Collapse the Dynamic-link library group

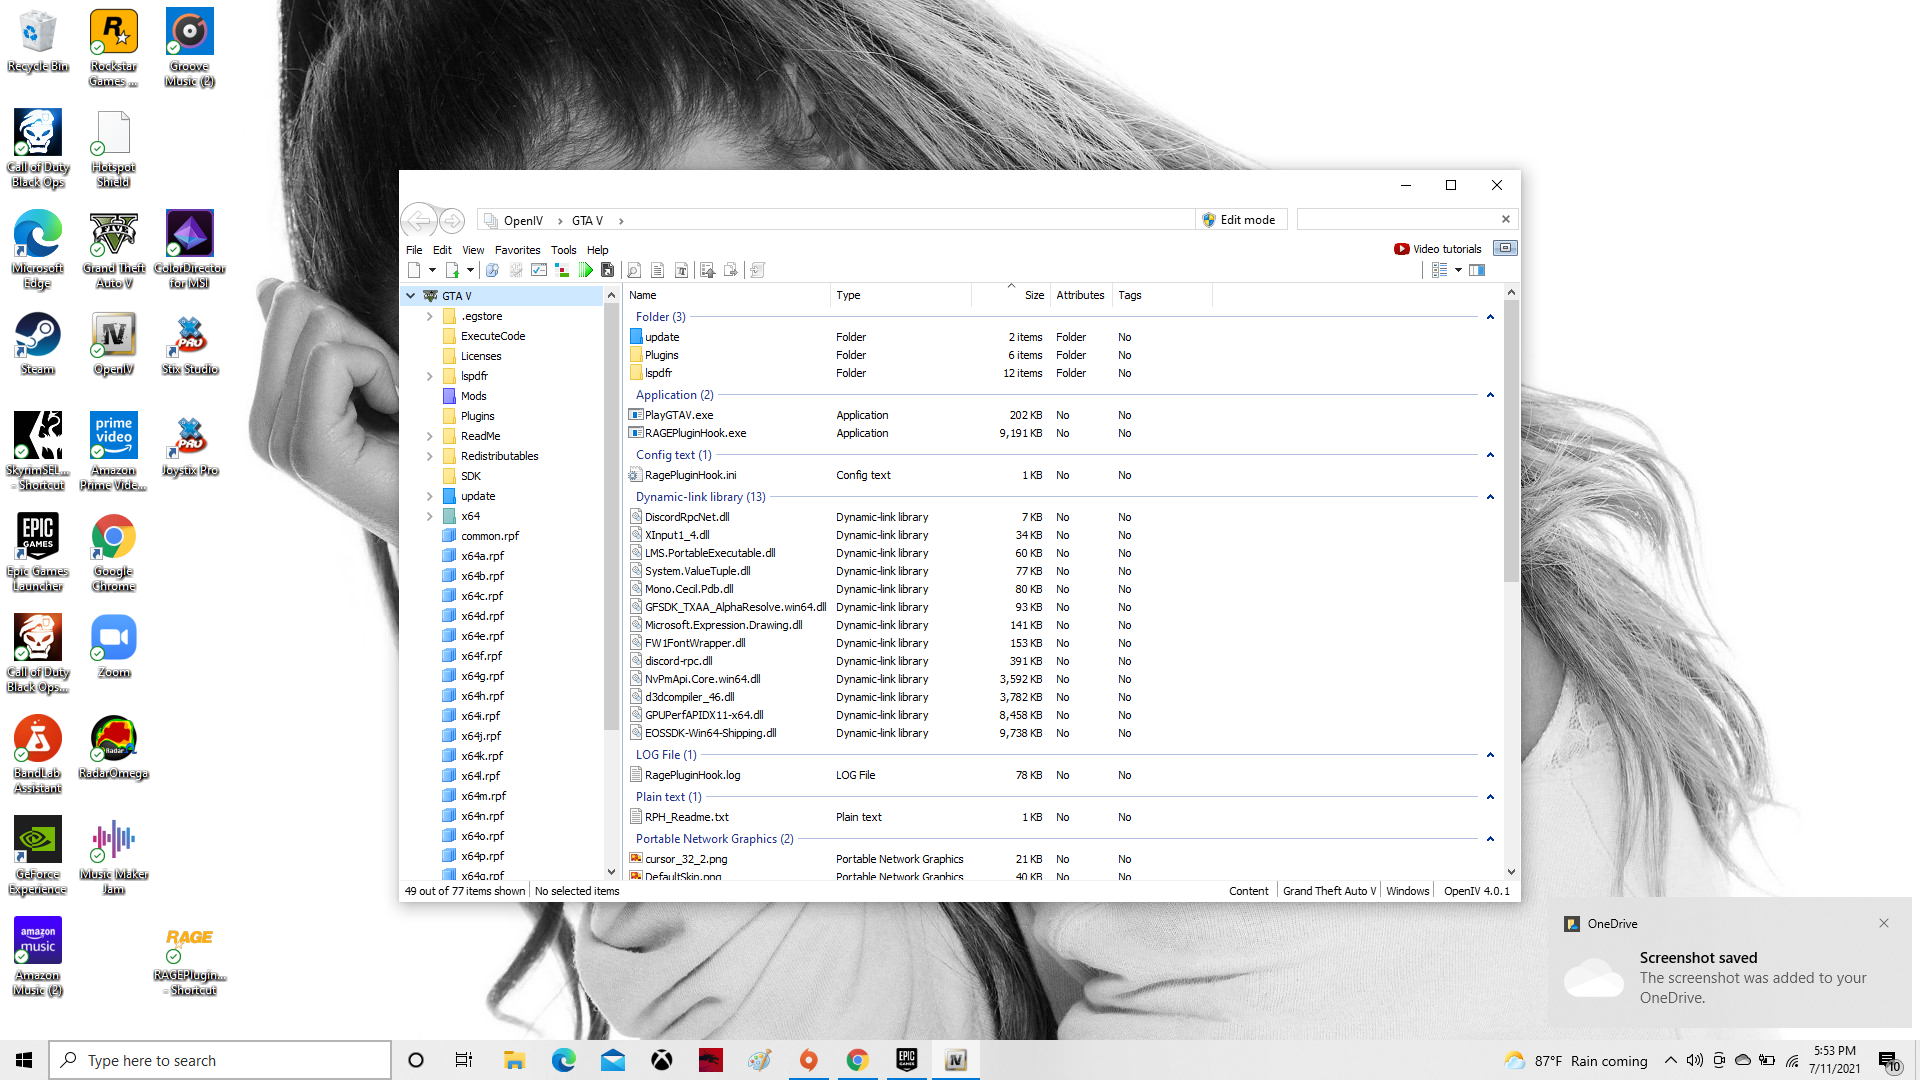coord(1490,497)
